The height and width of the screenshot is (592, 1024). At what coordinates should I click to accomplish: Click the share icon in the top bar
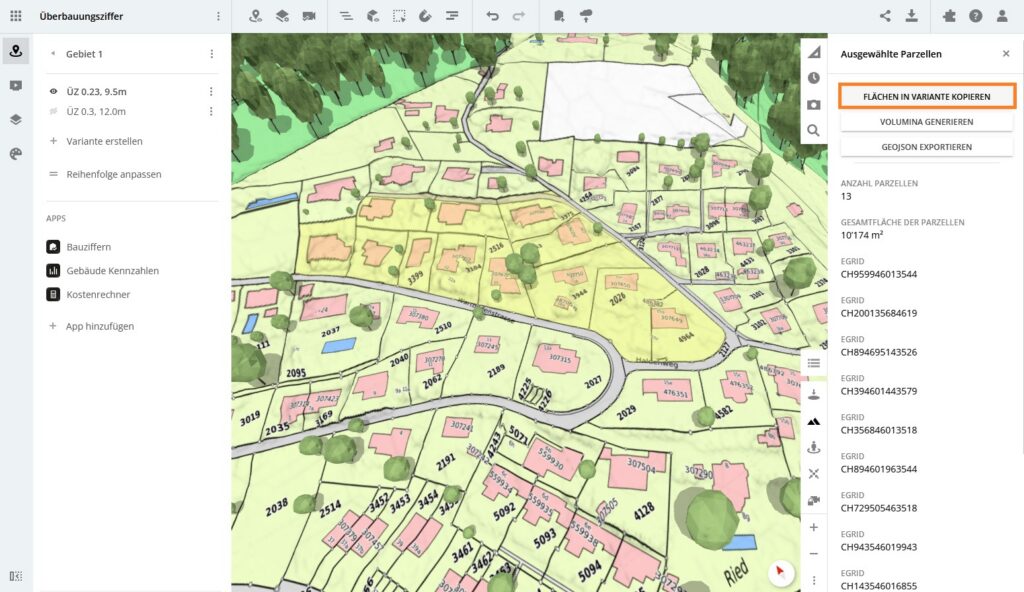(x=885, y=16)
